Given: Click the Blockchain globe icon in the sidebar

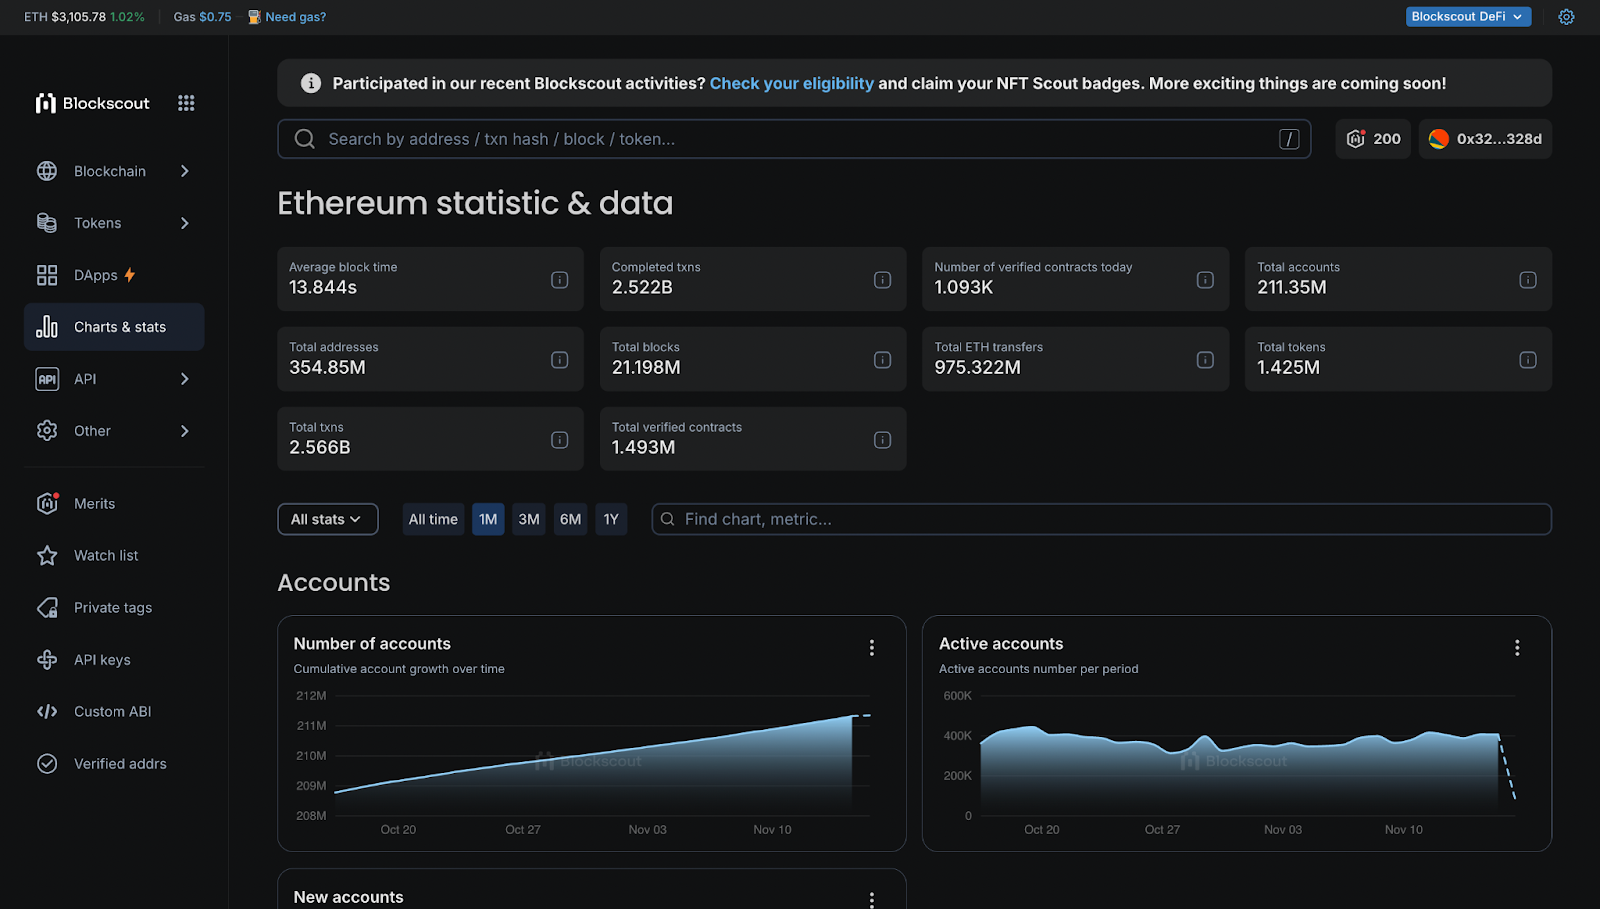Looking at the screenshot, I should (47, 171).
